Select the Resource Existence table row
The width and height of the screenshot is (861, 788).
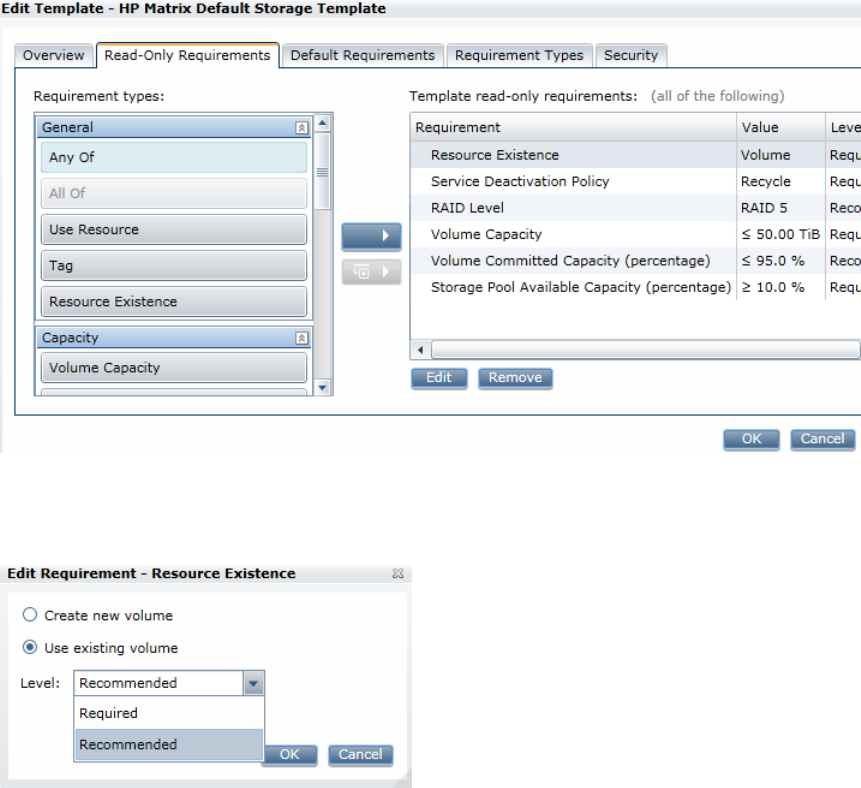[x=635, y=155]
